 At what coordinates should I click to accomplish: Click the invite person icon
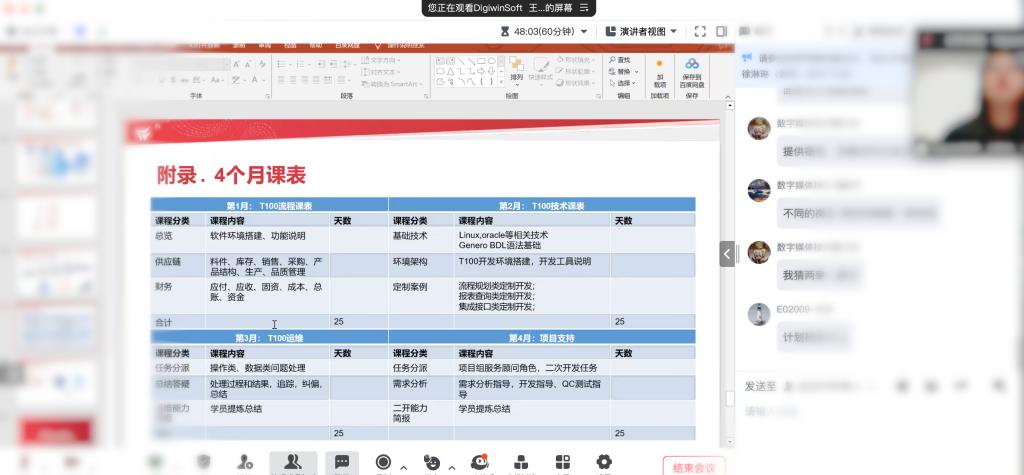coord(245,462)
